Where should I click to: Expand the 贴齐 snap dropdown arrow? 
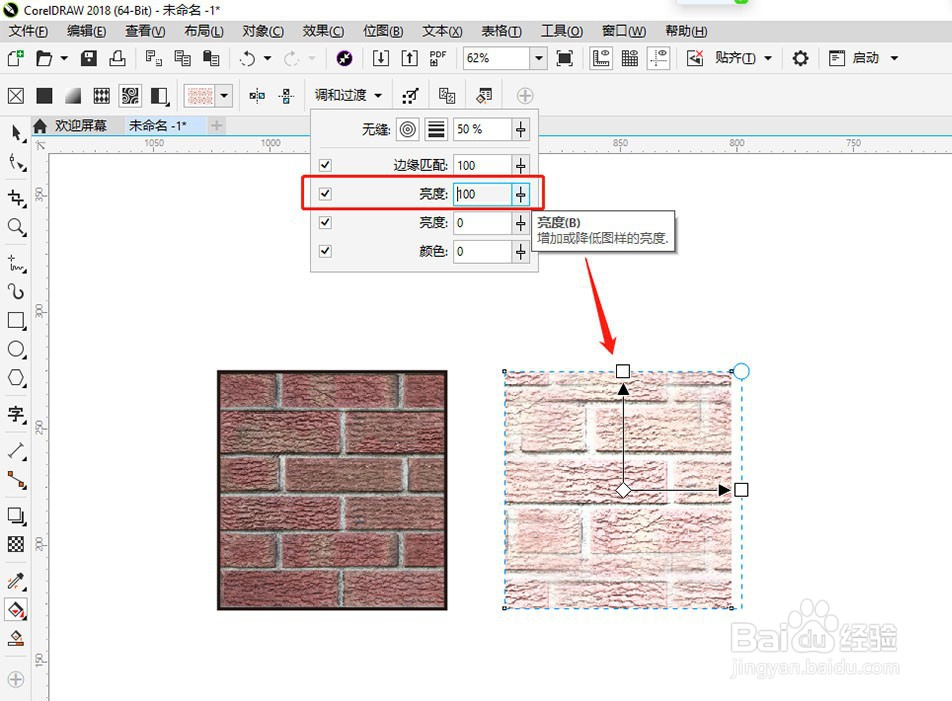click(768, 58)
